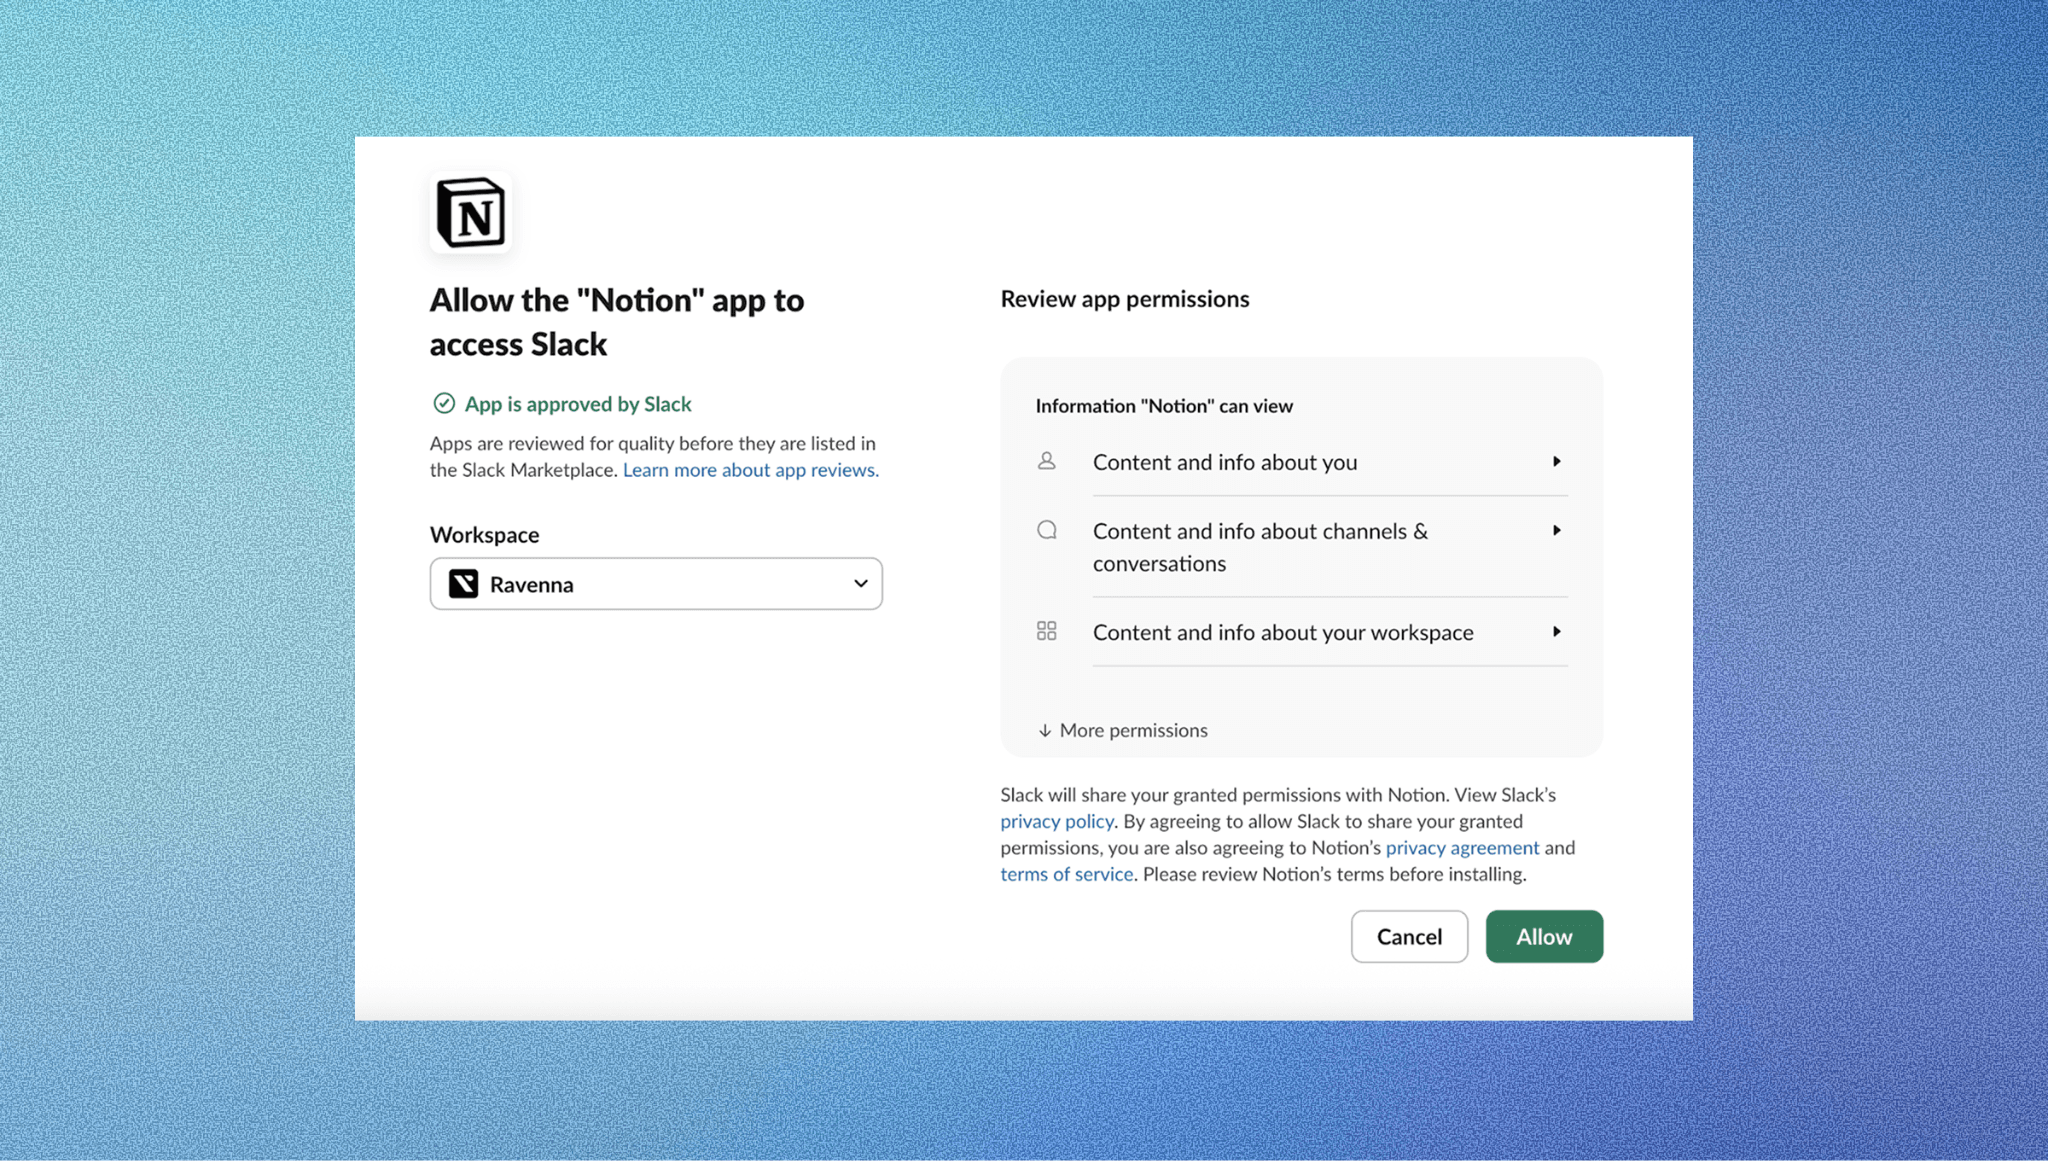2048x1161 pixels.
Task: Select 'Review app permissions' heading area
Action: 1124,298
